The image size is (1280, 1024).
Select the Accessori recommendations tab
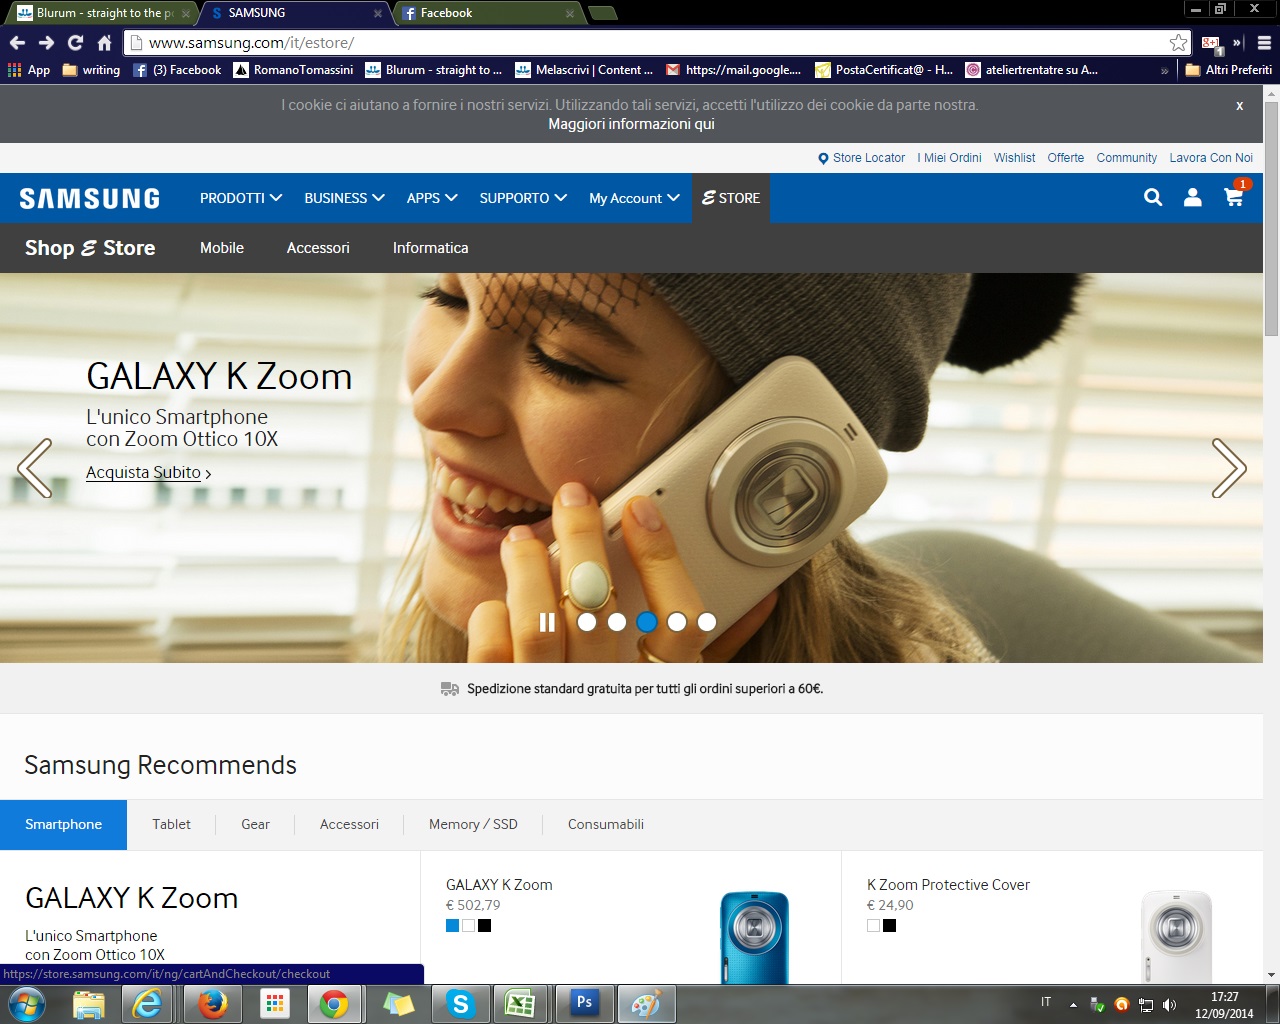point(349,825)
